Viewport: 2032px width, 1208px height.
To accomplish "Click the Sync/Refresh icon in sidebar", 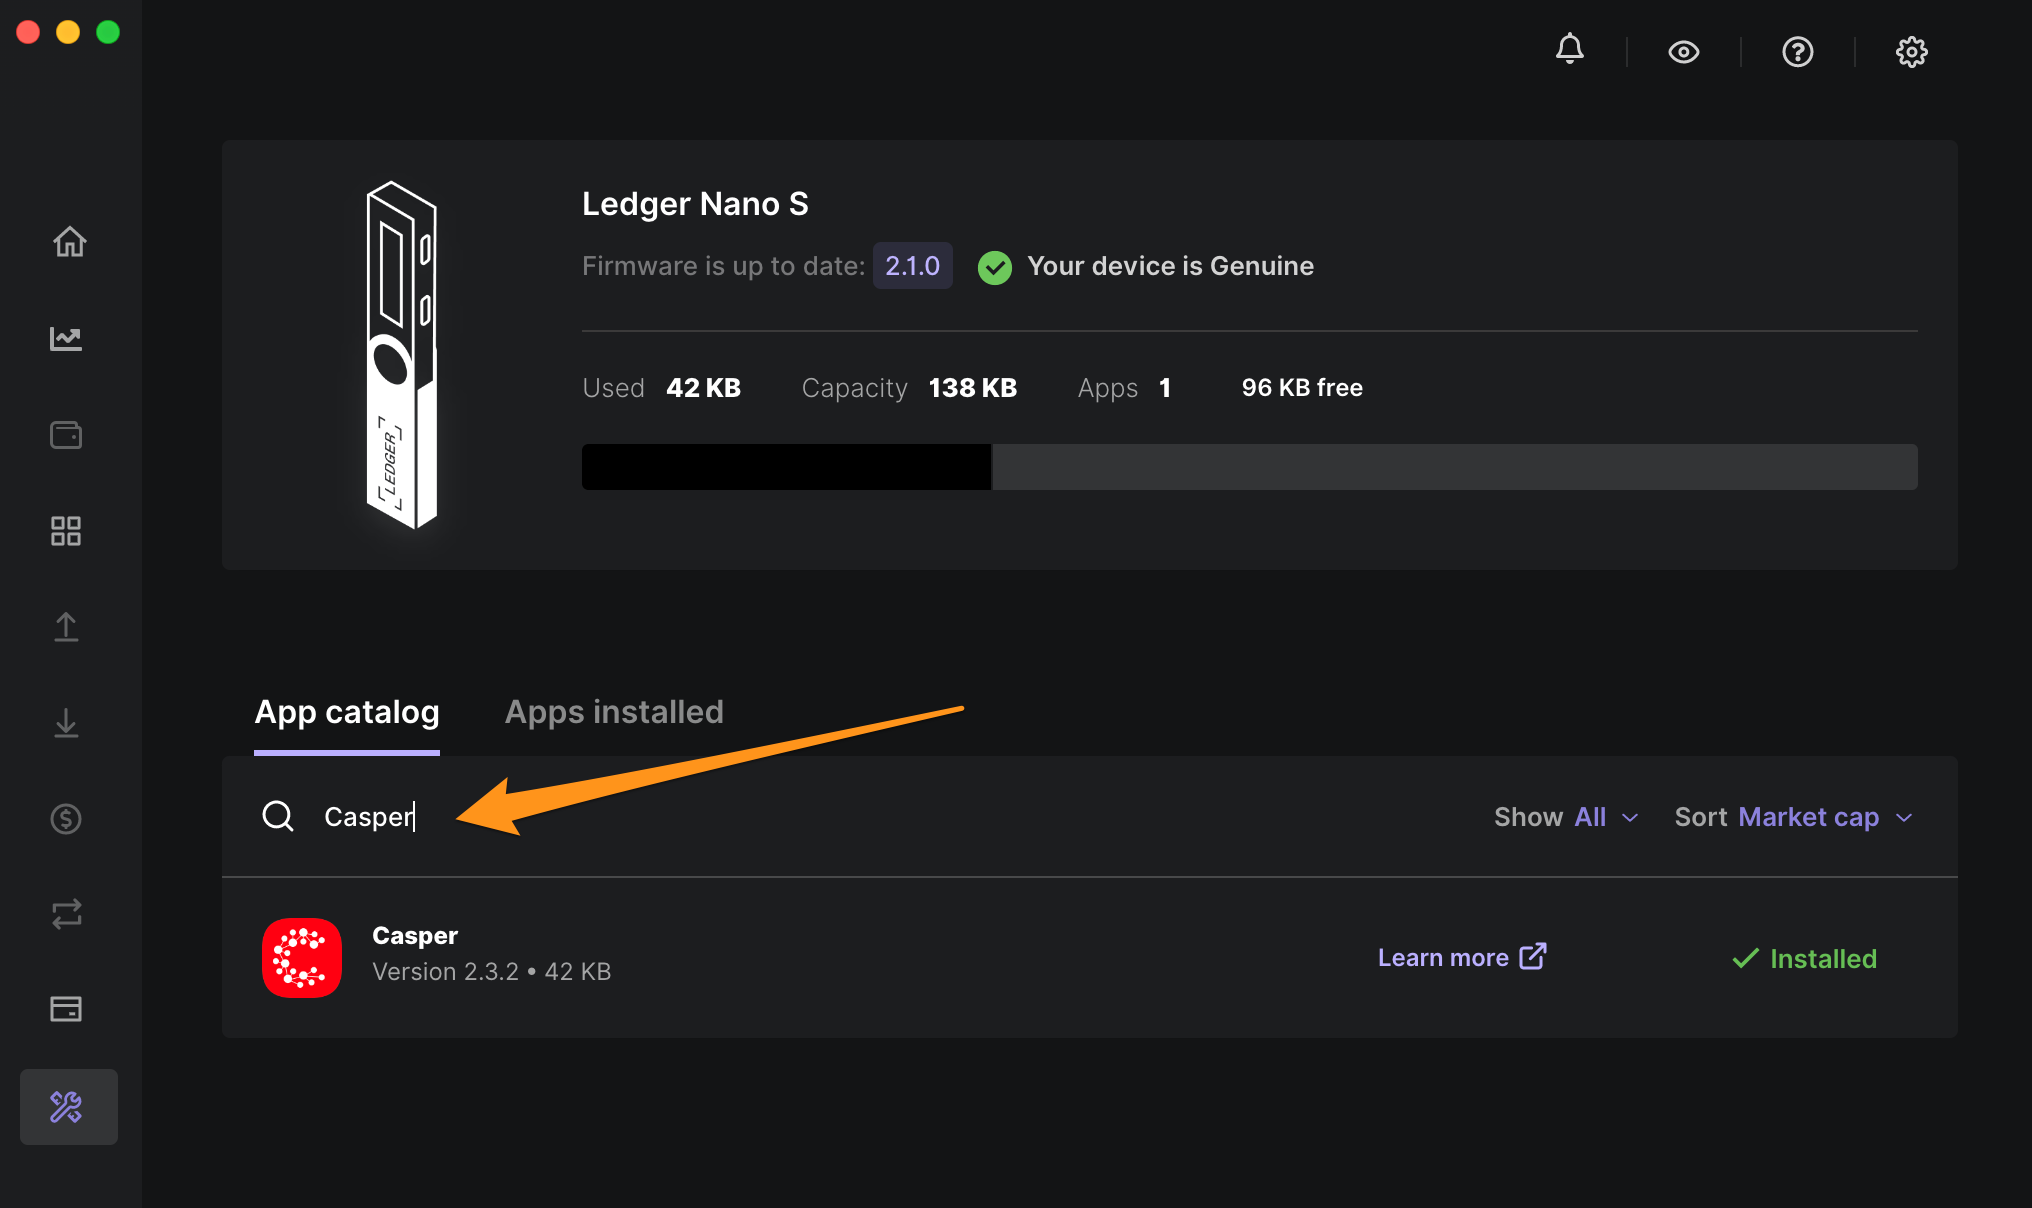I will 68,913.
